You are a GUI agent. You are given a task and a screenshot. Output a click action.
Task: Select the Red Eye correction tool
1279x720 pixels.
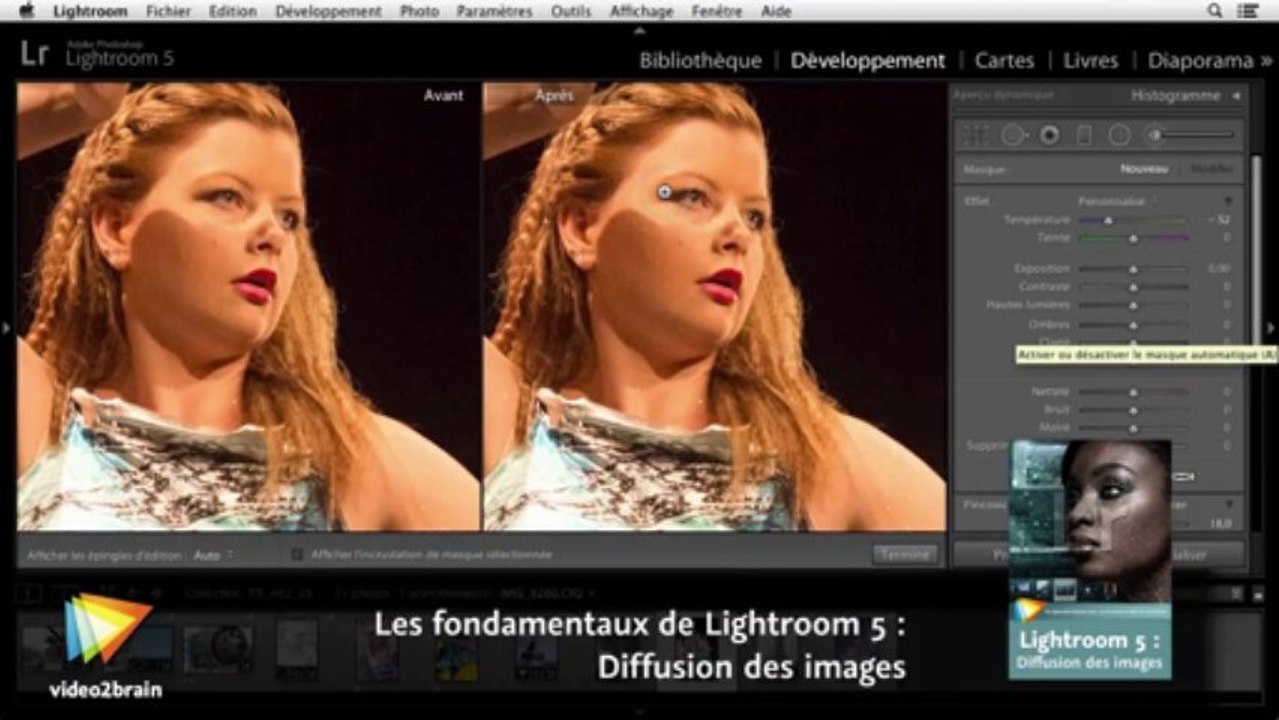pyautogui.click(x=1049, y=135)
